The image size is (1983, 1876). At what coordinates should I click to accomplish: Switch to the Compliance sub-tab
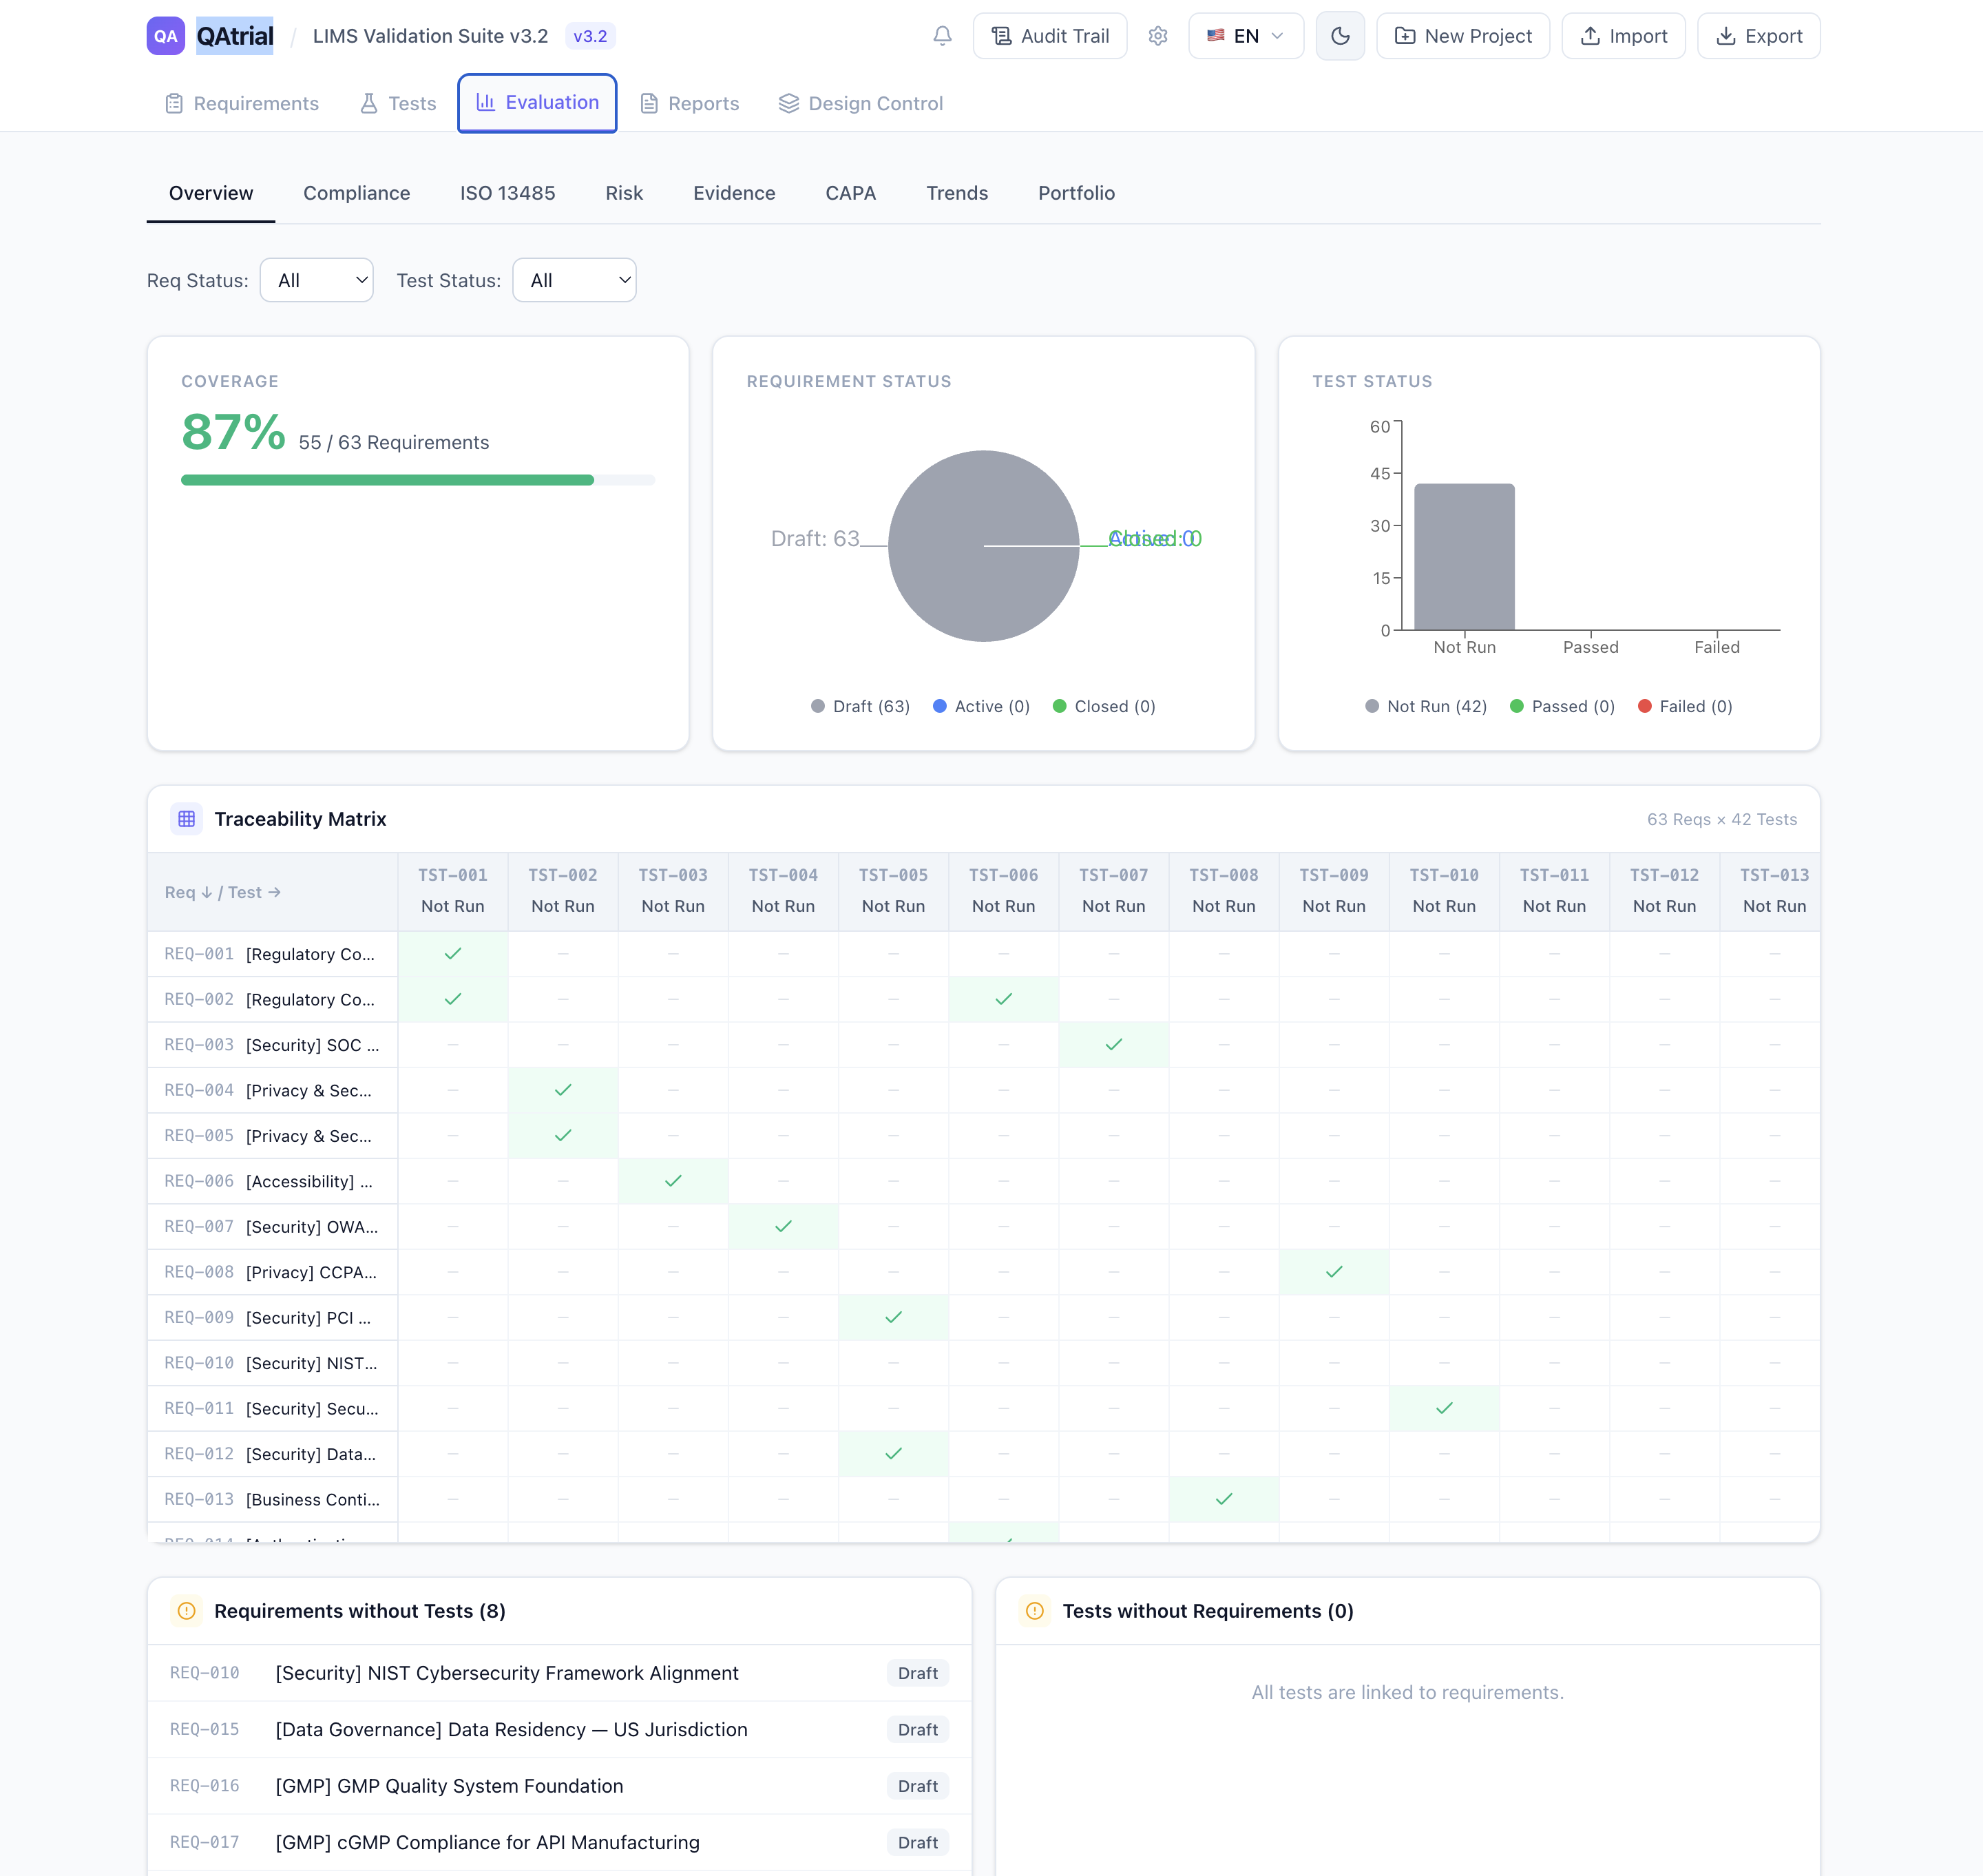pos(357,193)
